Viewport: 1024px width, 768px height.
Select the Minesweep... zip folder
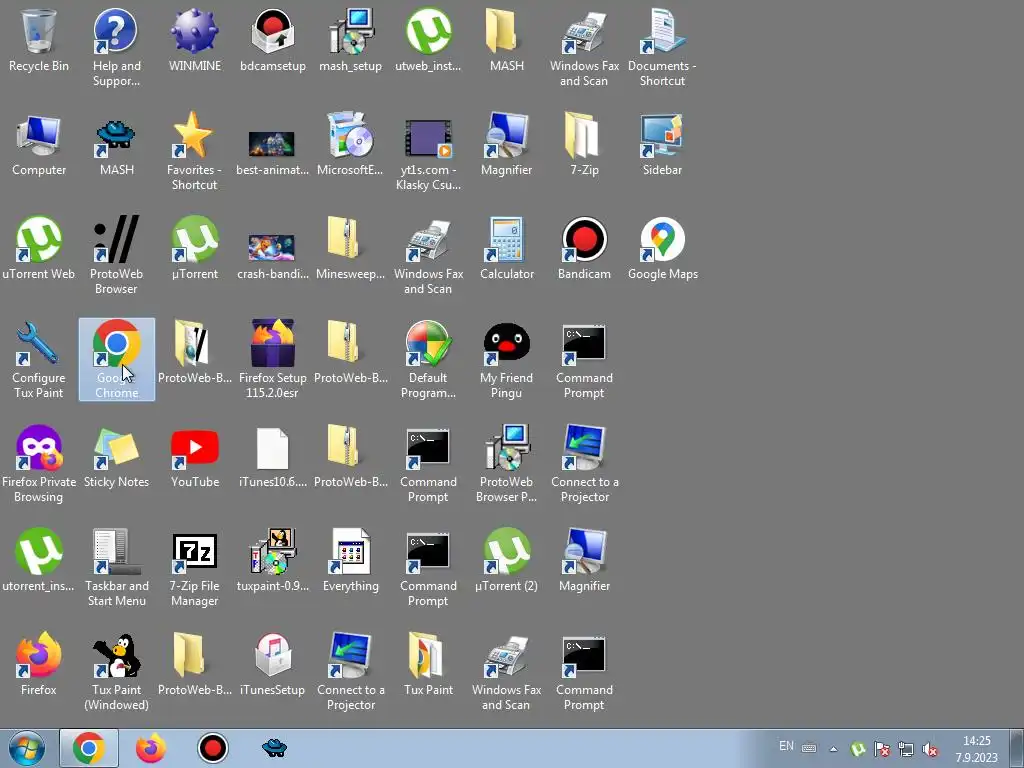coord(351,248)
